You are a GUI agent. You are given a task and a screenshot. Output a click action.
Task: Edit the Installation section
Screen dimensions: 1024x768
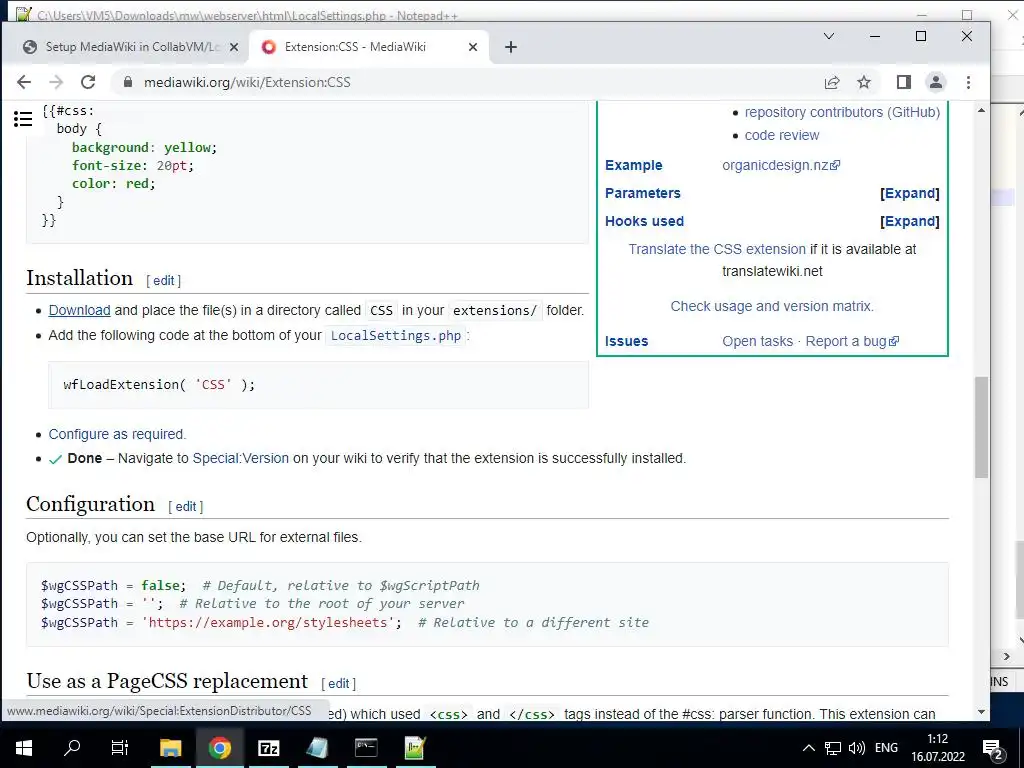coord(163,281)
